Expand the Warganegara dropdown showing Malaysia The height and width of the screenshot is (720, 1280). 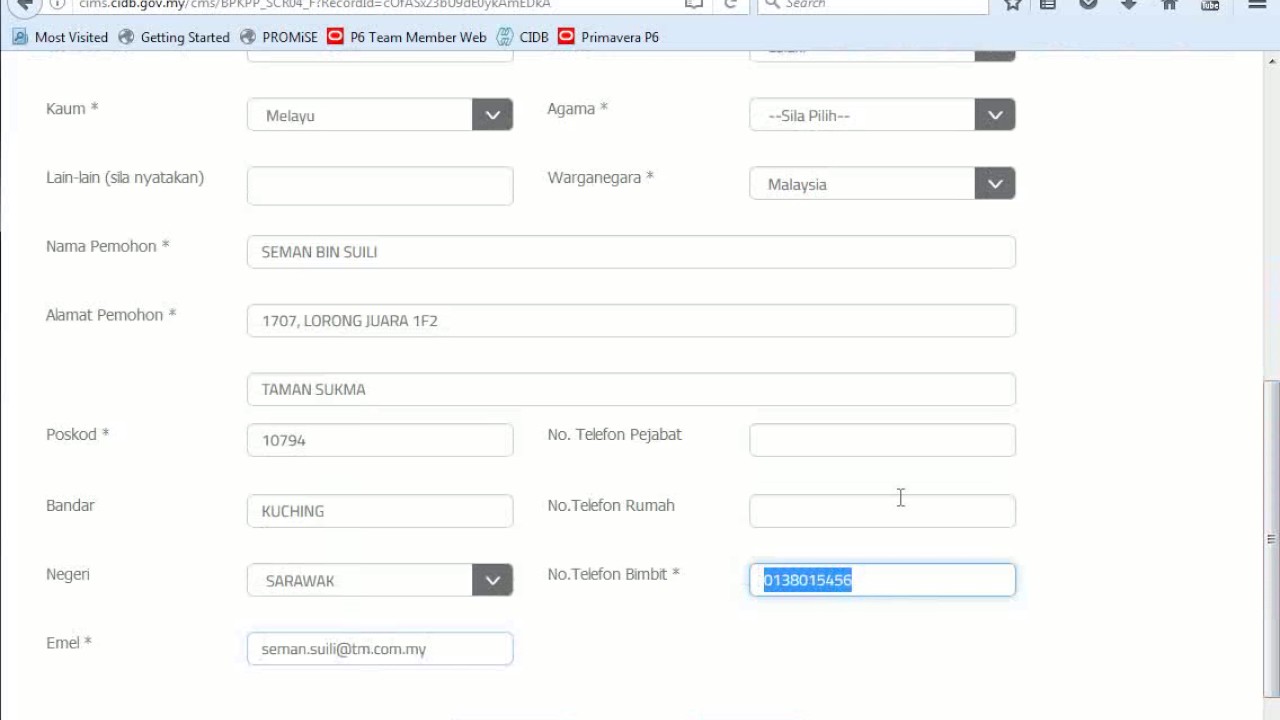click(x=882, y=184)
